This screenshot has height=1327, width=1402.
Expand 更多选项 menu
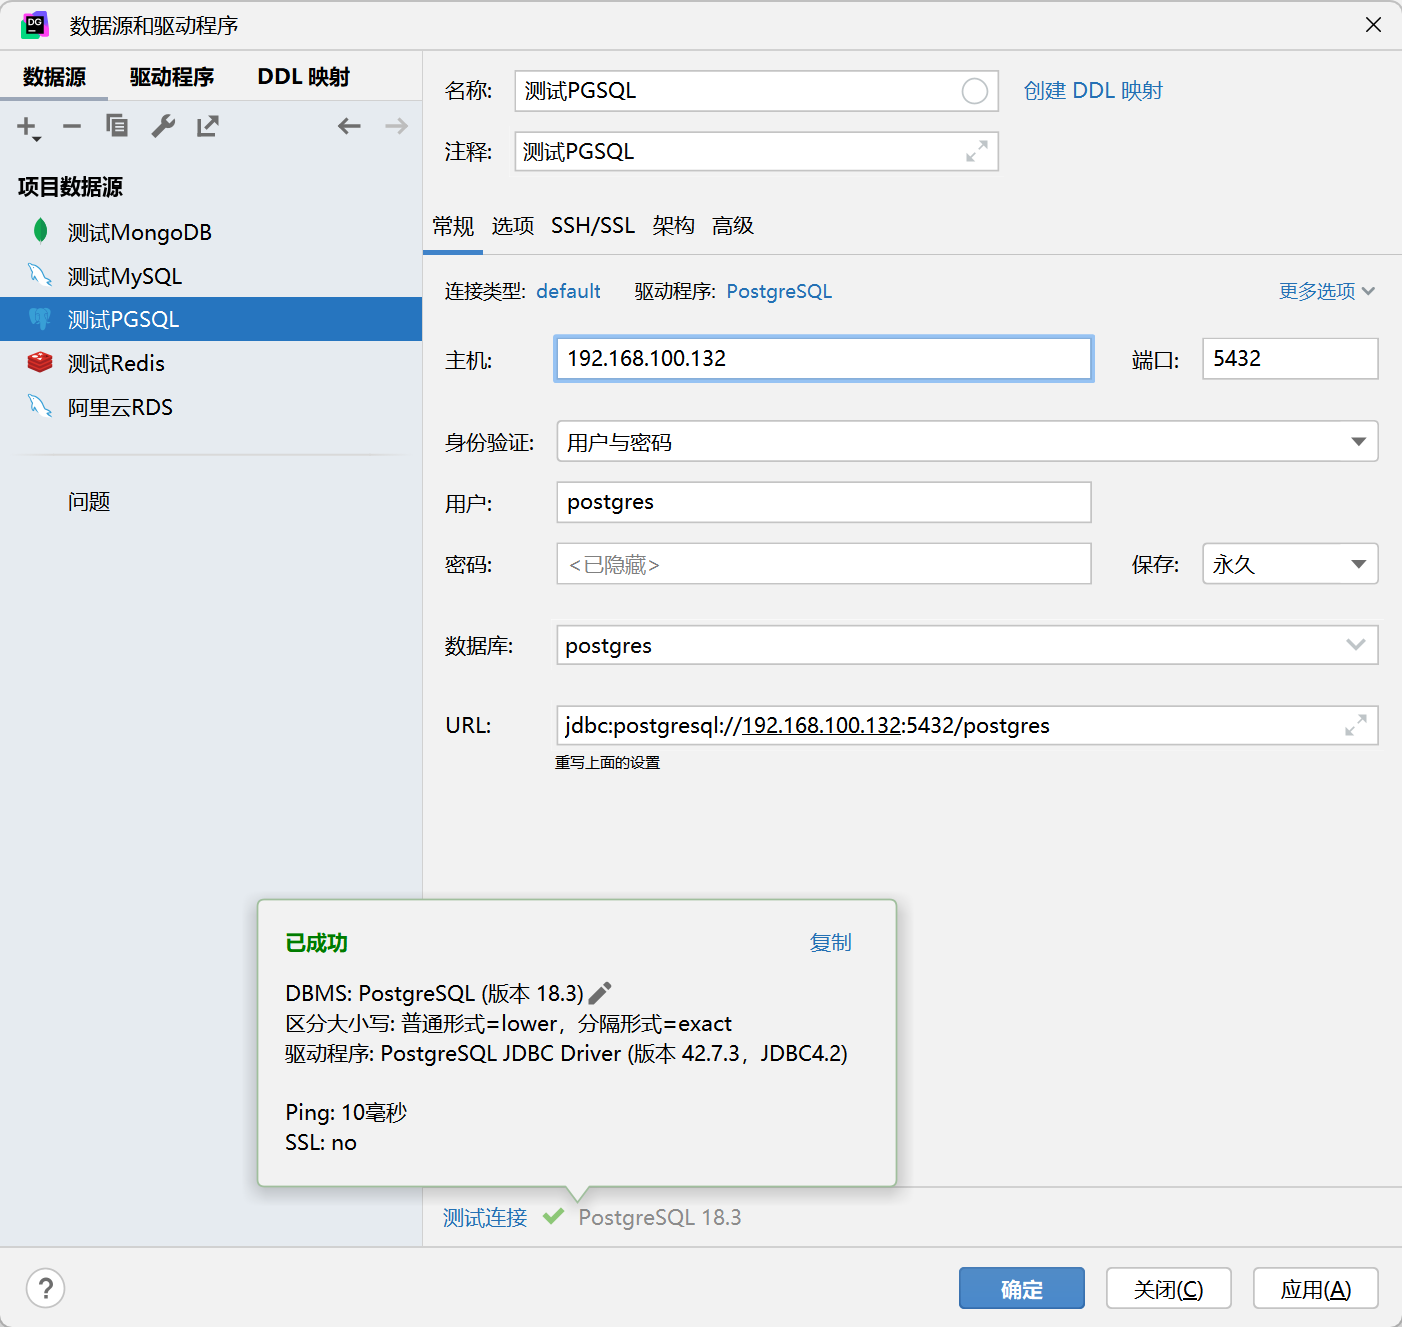[1327, 291]
